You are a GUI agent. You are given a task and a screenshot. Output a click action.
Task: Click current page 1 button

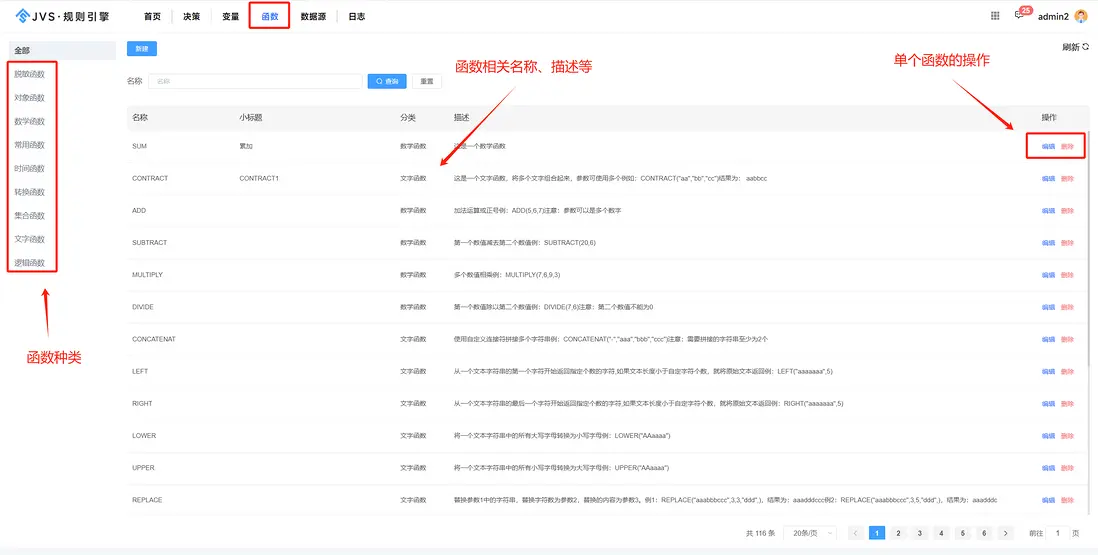(877, 533)
